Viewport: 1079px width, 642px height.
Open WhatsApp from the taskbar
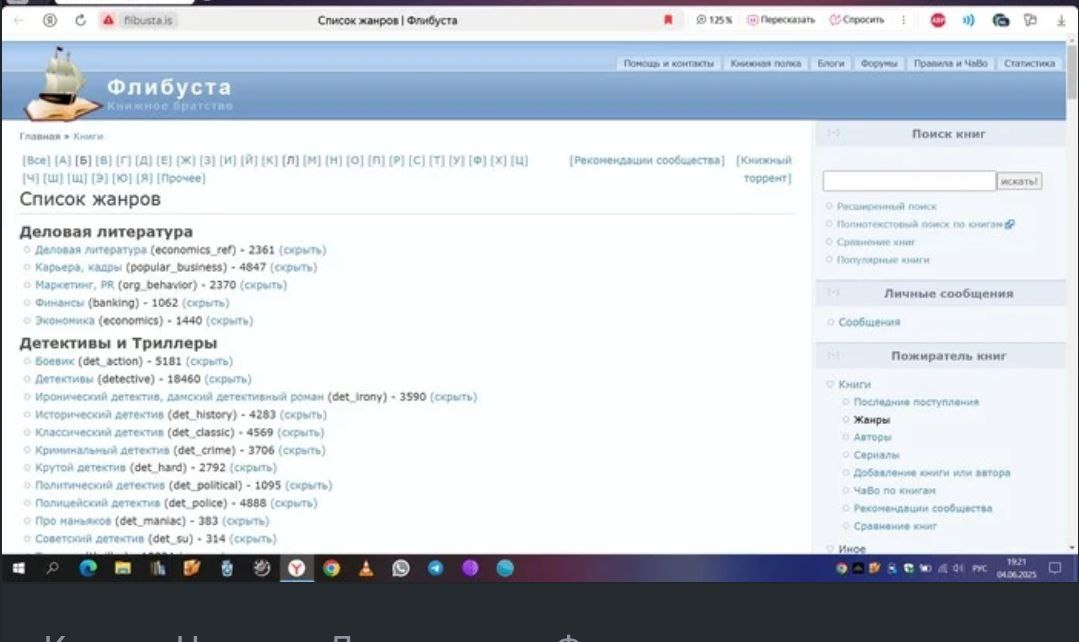click(400, 568)
